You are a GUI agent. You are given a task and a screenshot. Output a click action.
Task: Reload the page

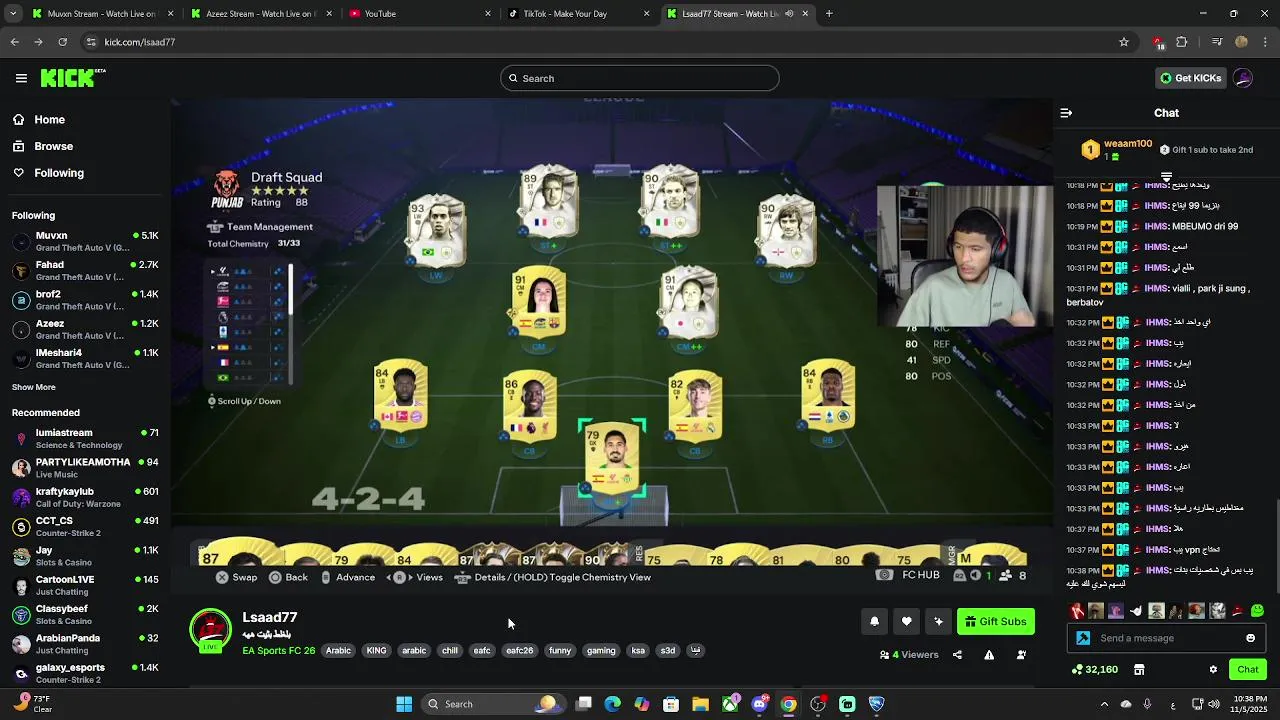[x=62, y=42]
